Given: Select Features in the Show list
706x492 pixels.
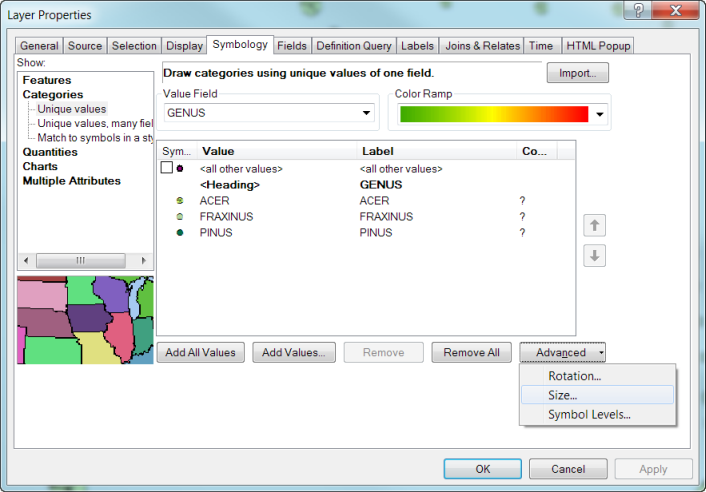Looking at the screenshot, I should click(x=47, y=80).
